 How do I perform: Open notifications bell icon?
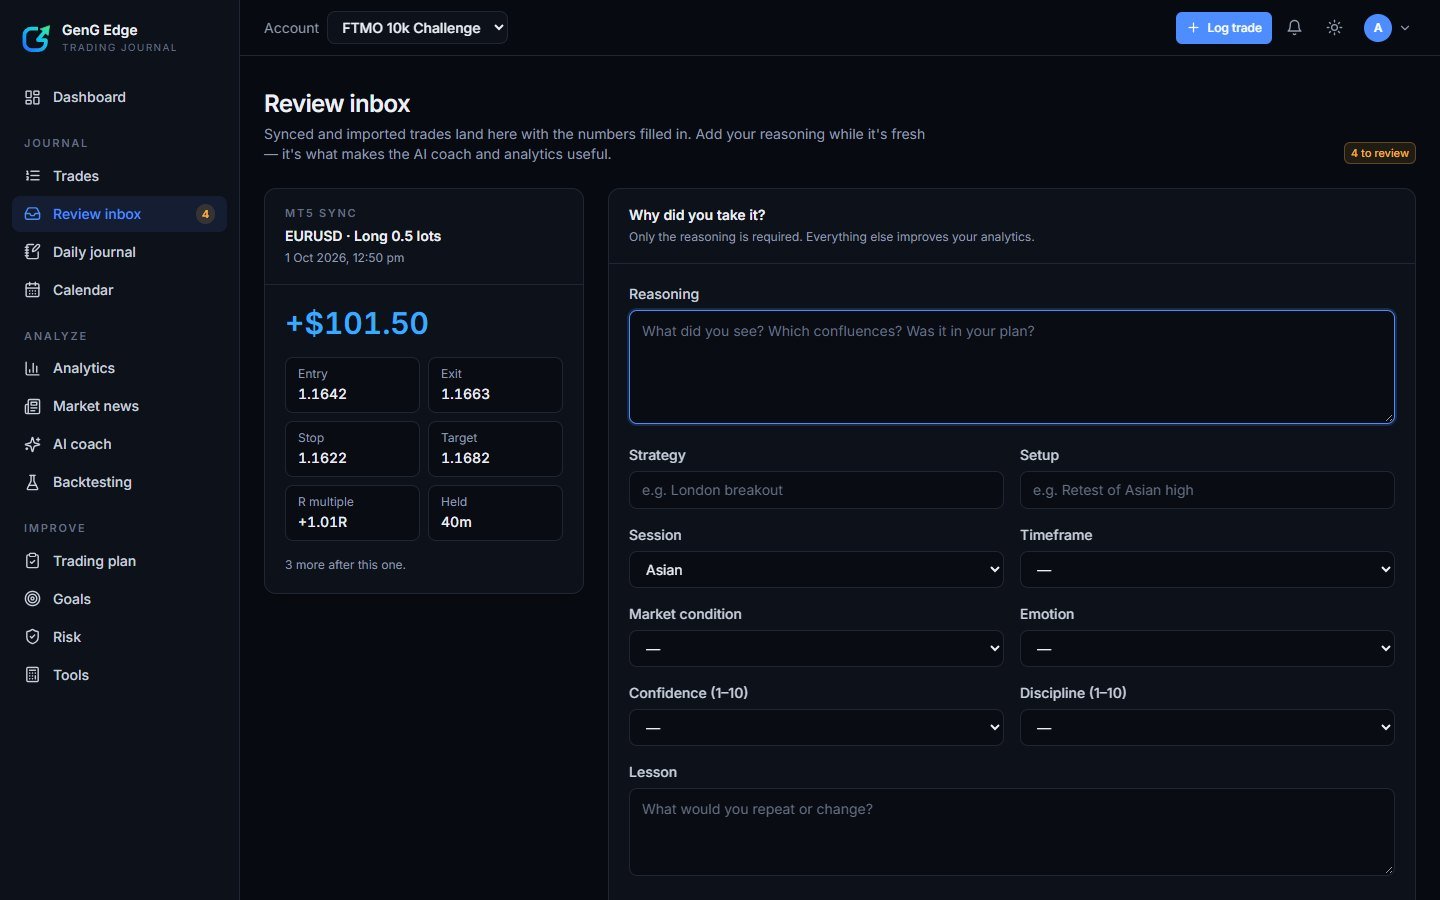click(x=1294, y=28)
